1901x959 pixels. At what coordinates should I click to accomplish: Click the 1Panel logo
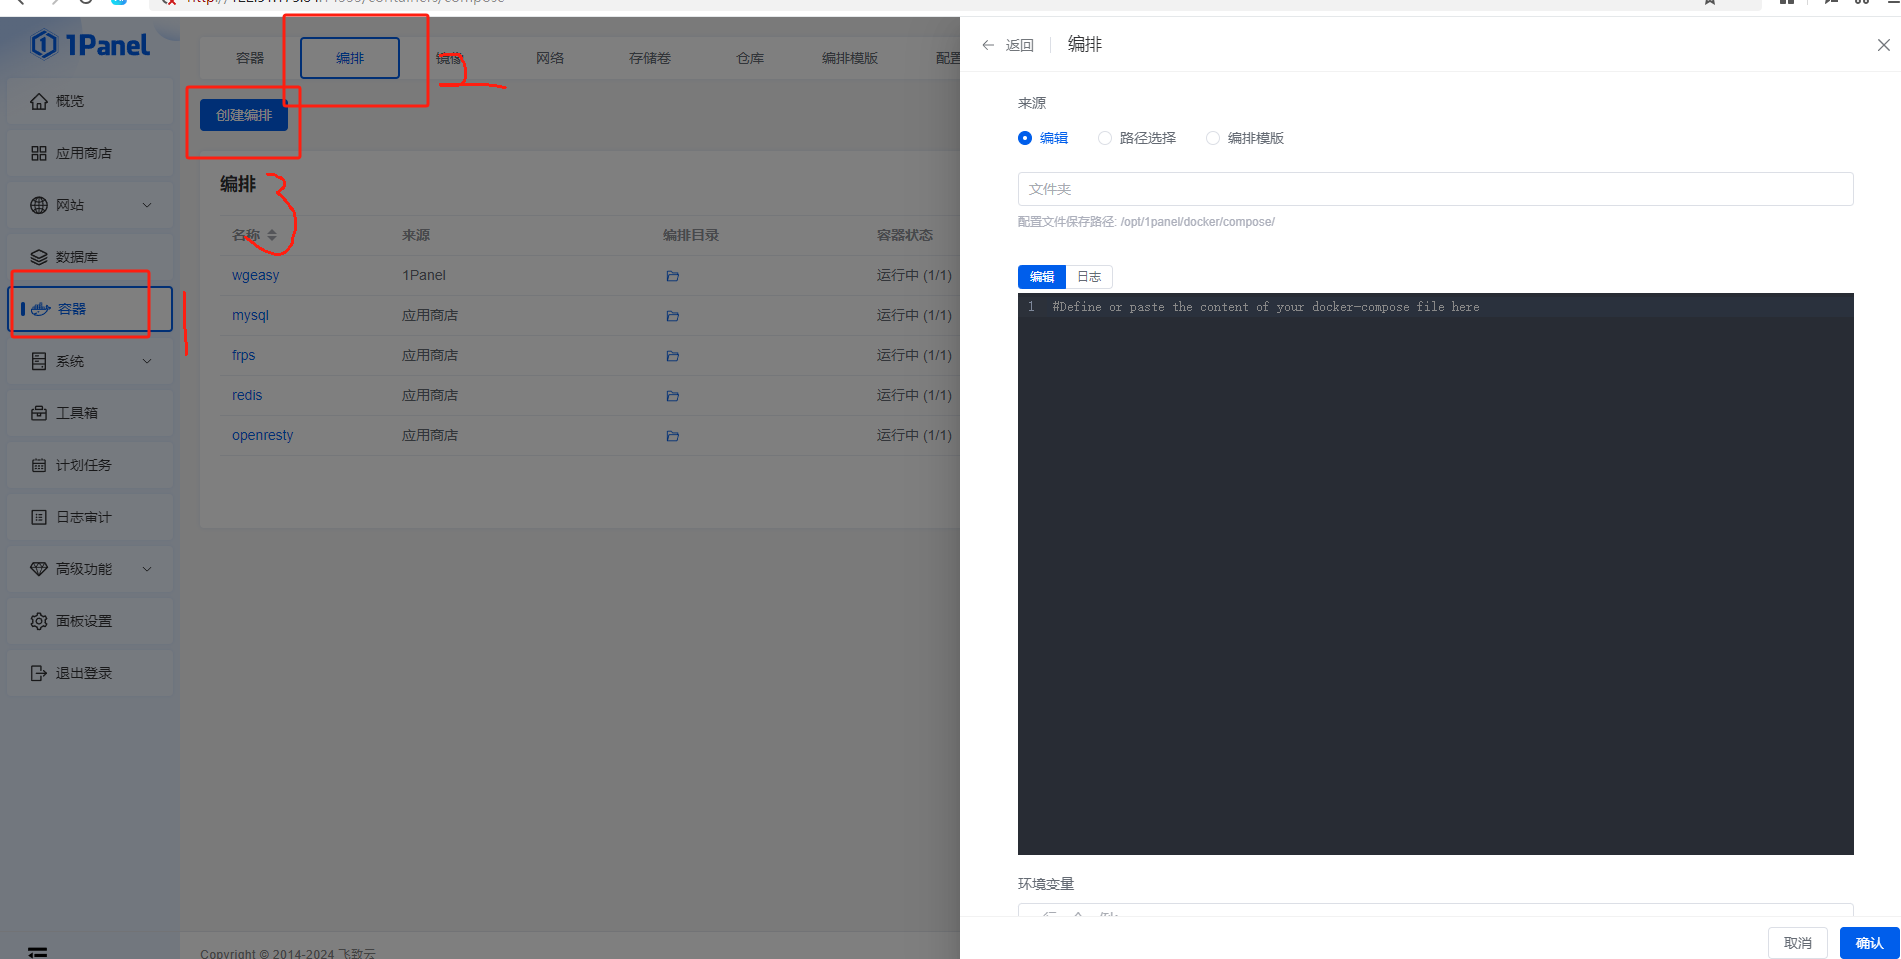pyautogui.click(x=90, y=45)
